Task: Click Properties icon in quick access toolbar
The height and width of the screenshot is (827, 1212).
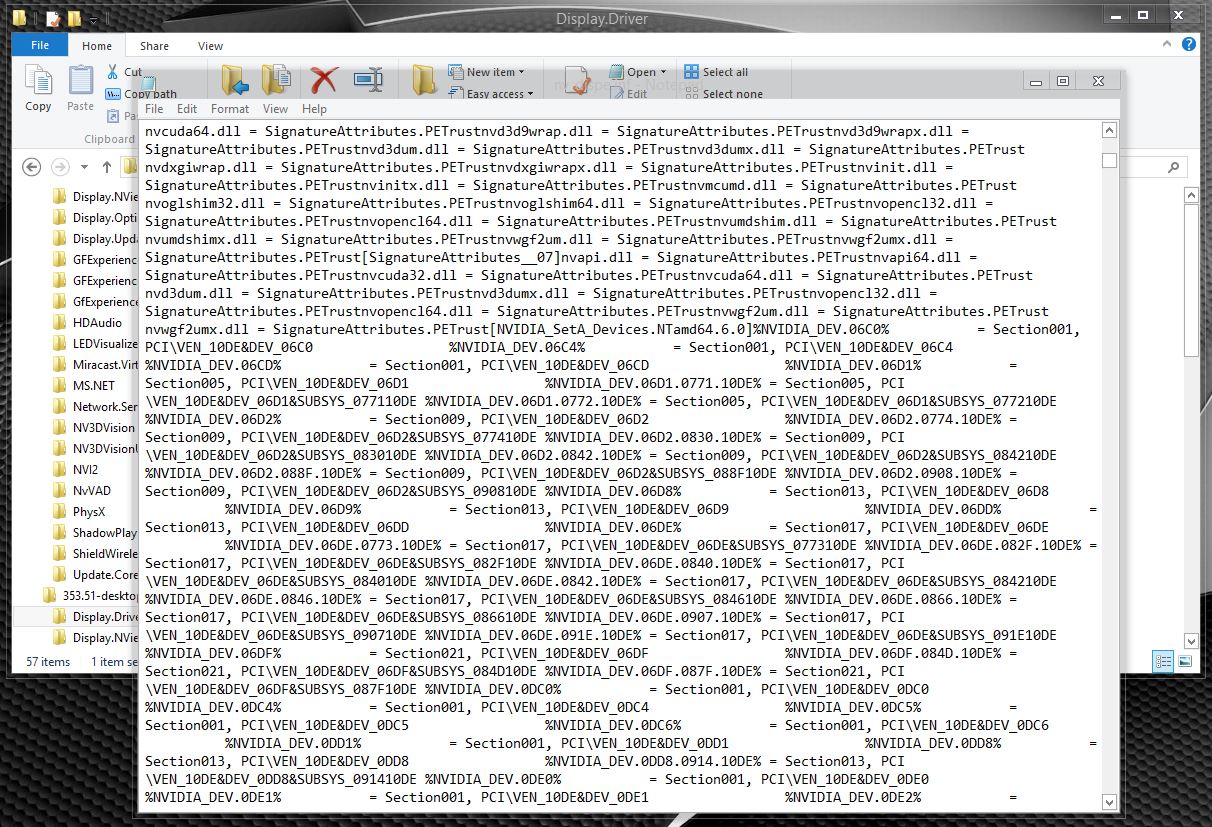Action: tap(53, 18)
